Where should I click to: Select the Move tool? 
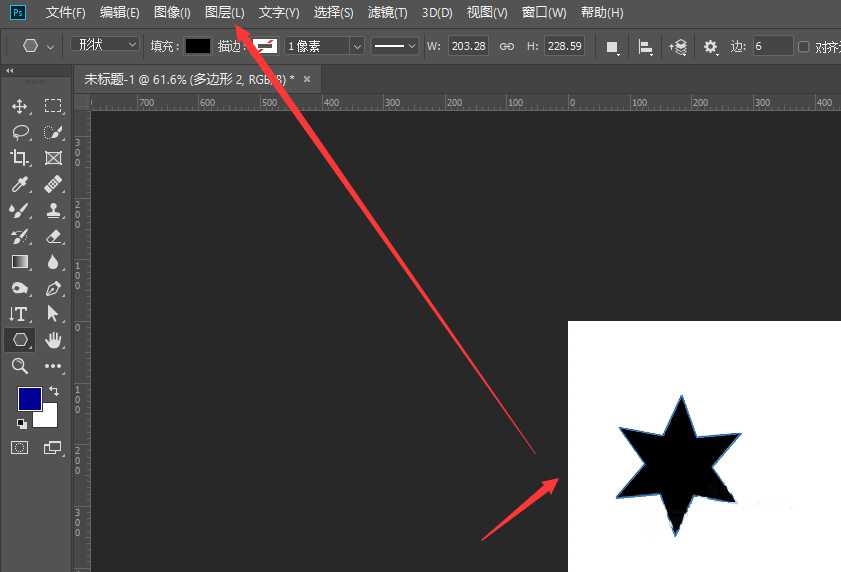point(20,106)
